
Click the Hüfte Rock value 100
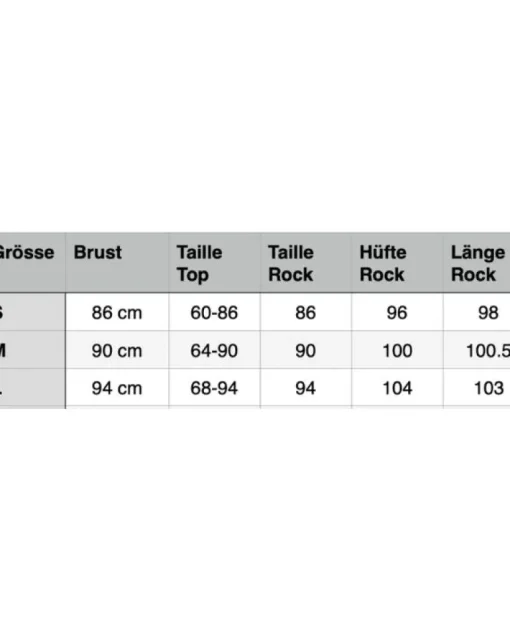397,350
